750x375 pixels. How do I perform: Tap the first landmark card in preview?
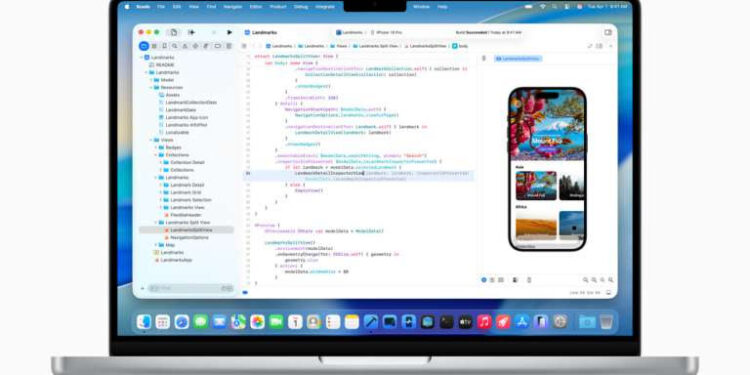click(536, 186)
